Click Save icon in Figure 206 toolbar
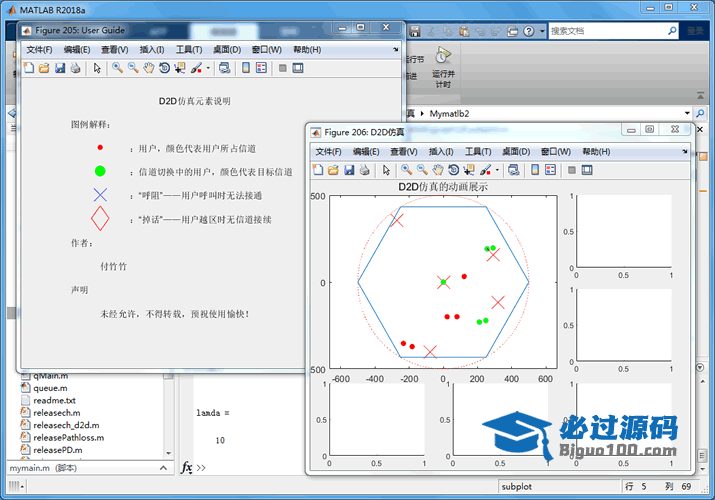 (349, 170)
